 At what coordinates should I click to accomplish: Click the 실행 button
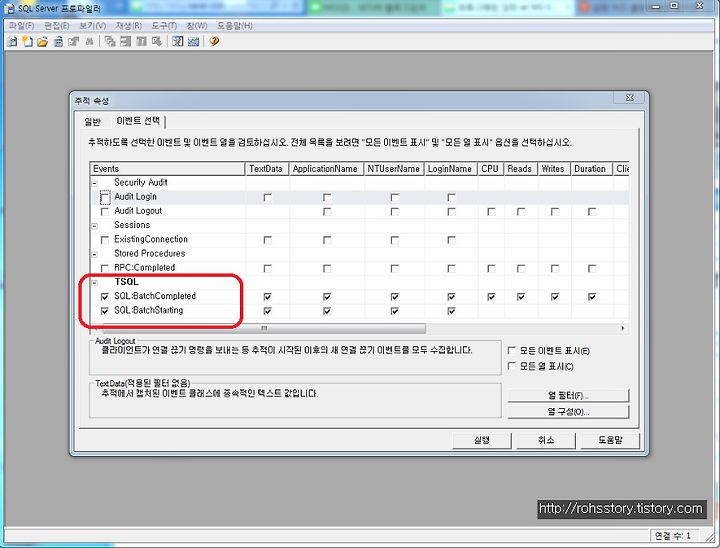click(482, 441)
